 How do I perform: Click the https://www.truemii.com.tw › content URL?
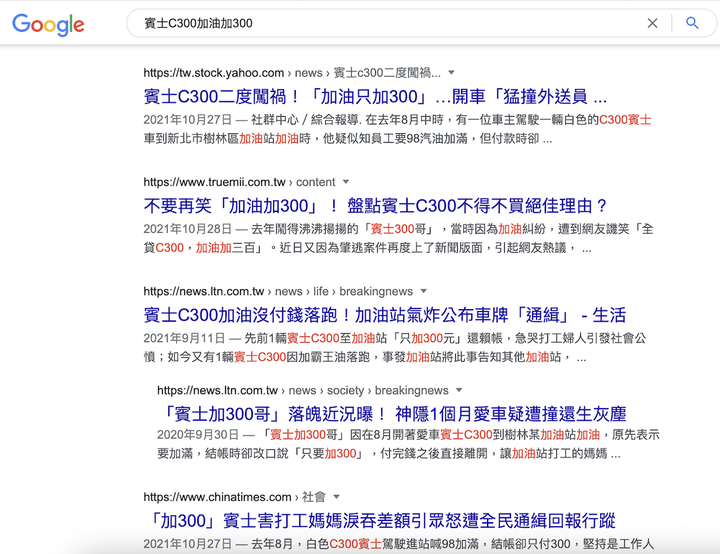tap(239, 182)
